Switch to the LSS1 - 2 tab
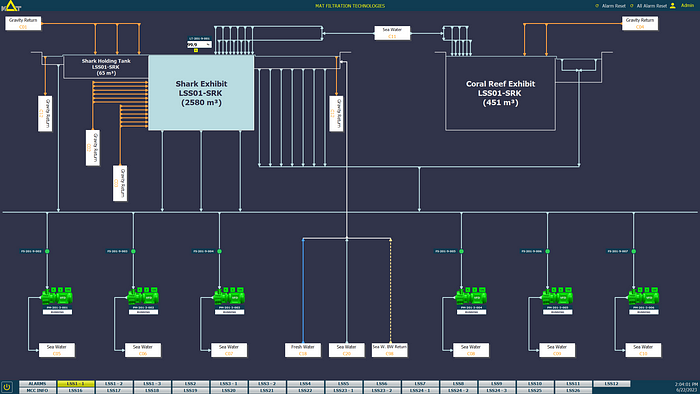This screenshot has width=700, height=394. pos(114,384)
